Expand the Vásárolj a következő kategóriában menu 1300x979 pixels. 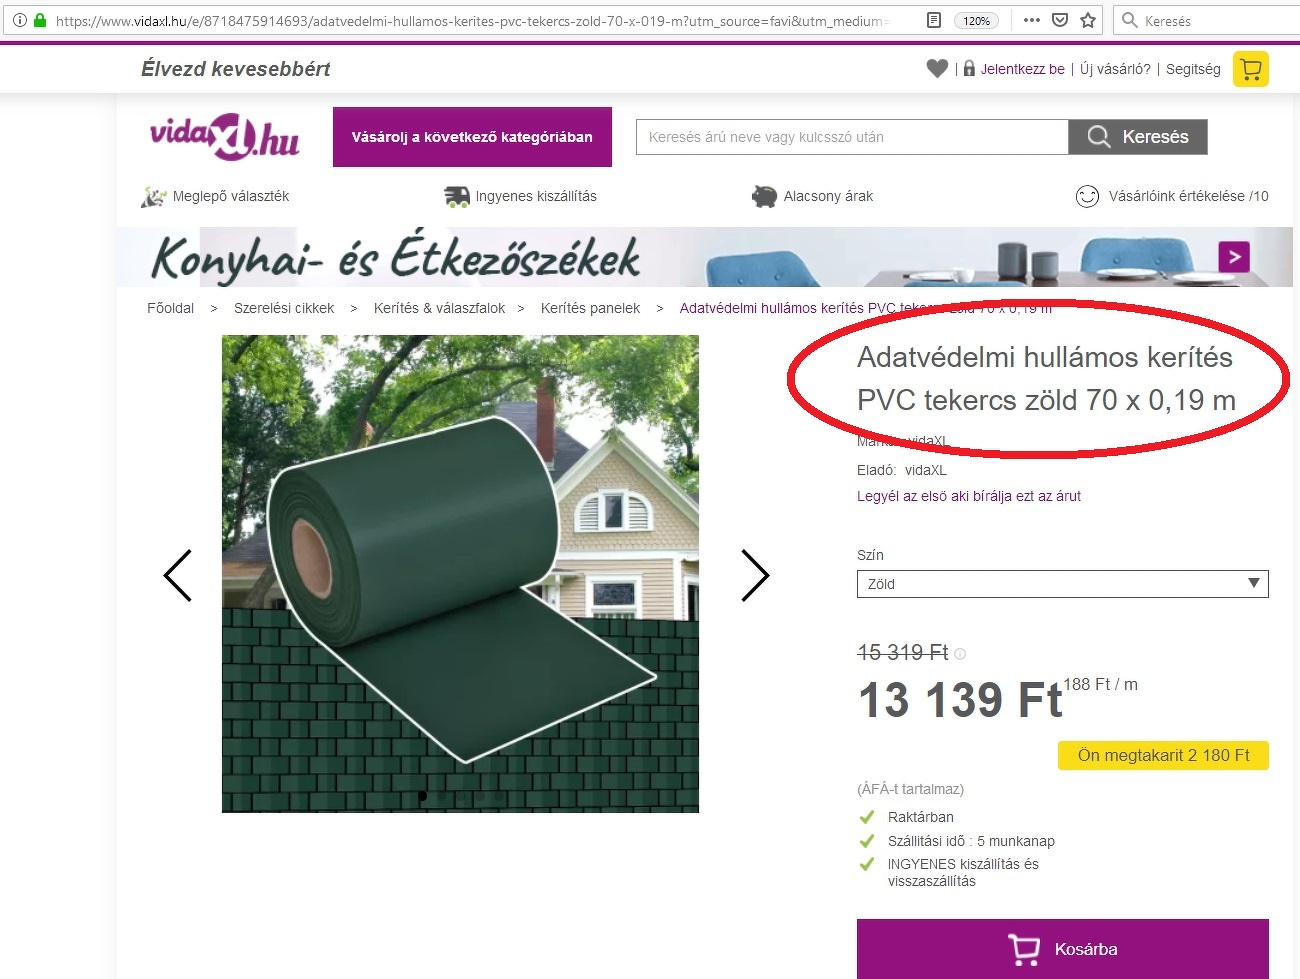coord(472,137)
